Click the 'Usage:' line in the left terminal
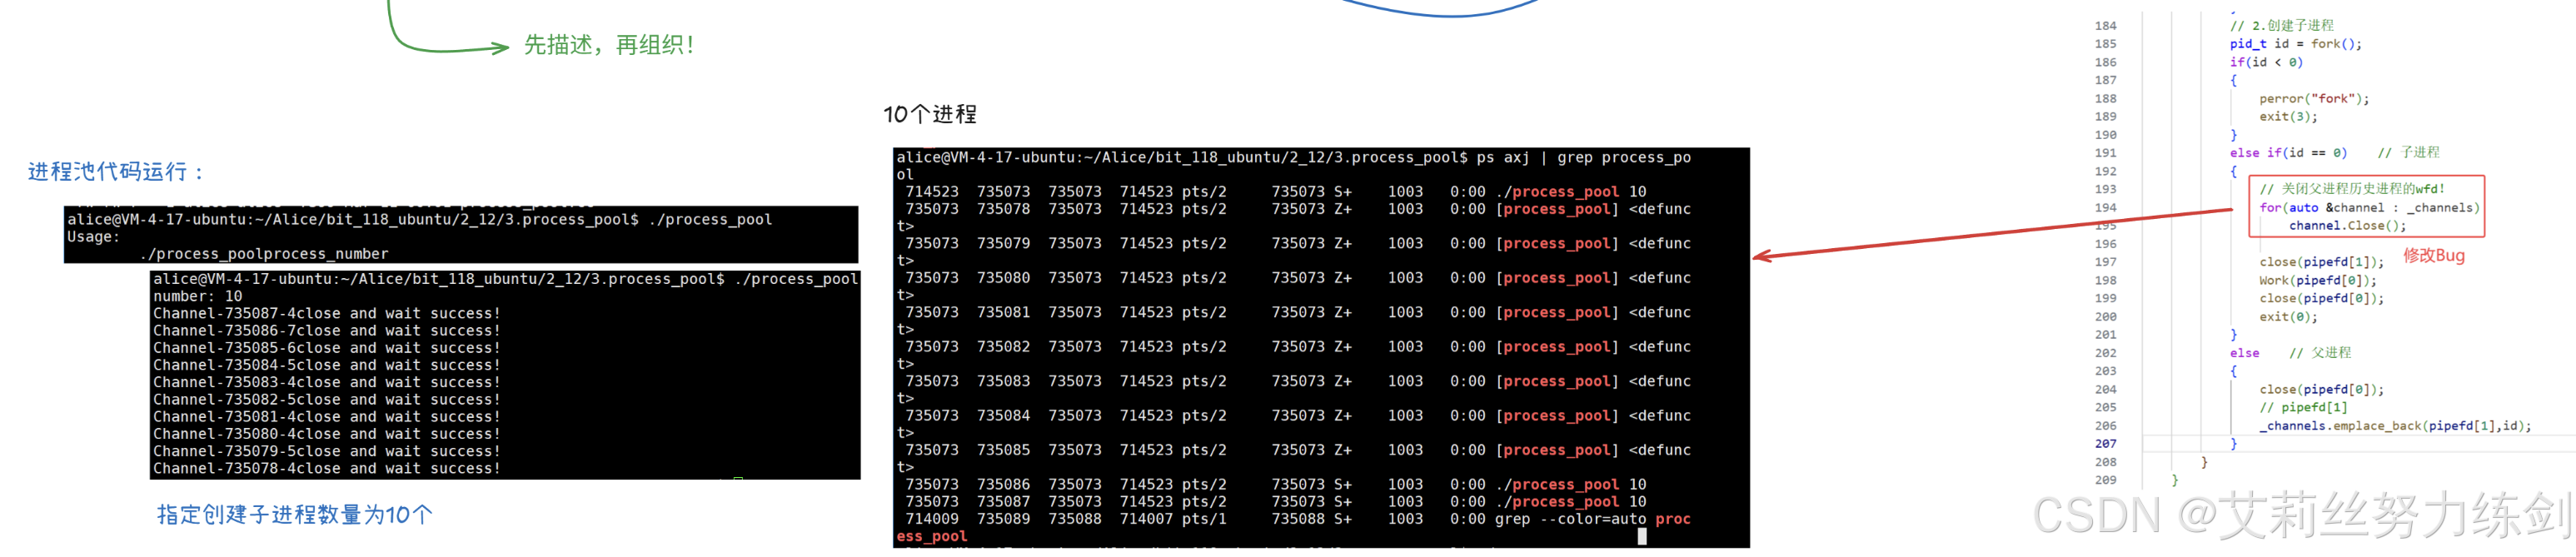Viewport: 2576px width, 557px height. [x=93, y=237]
